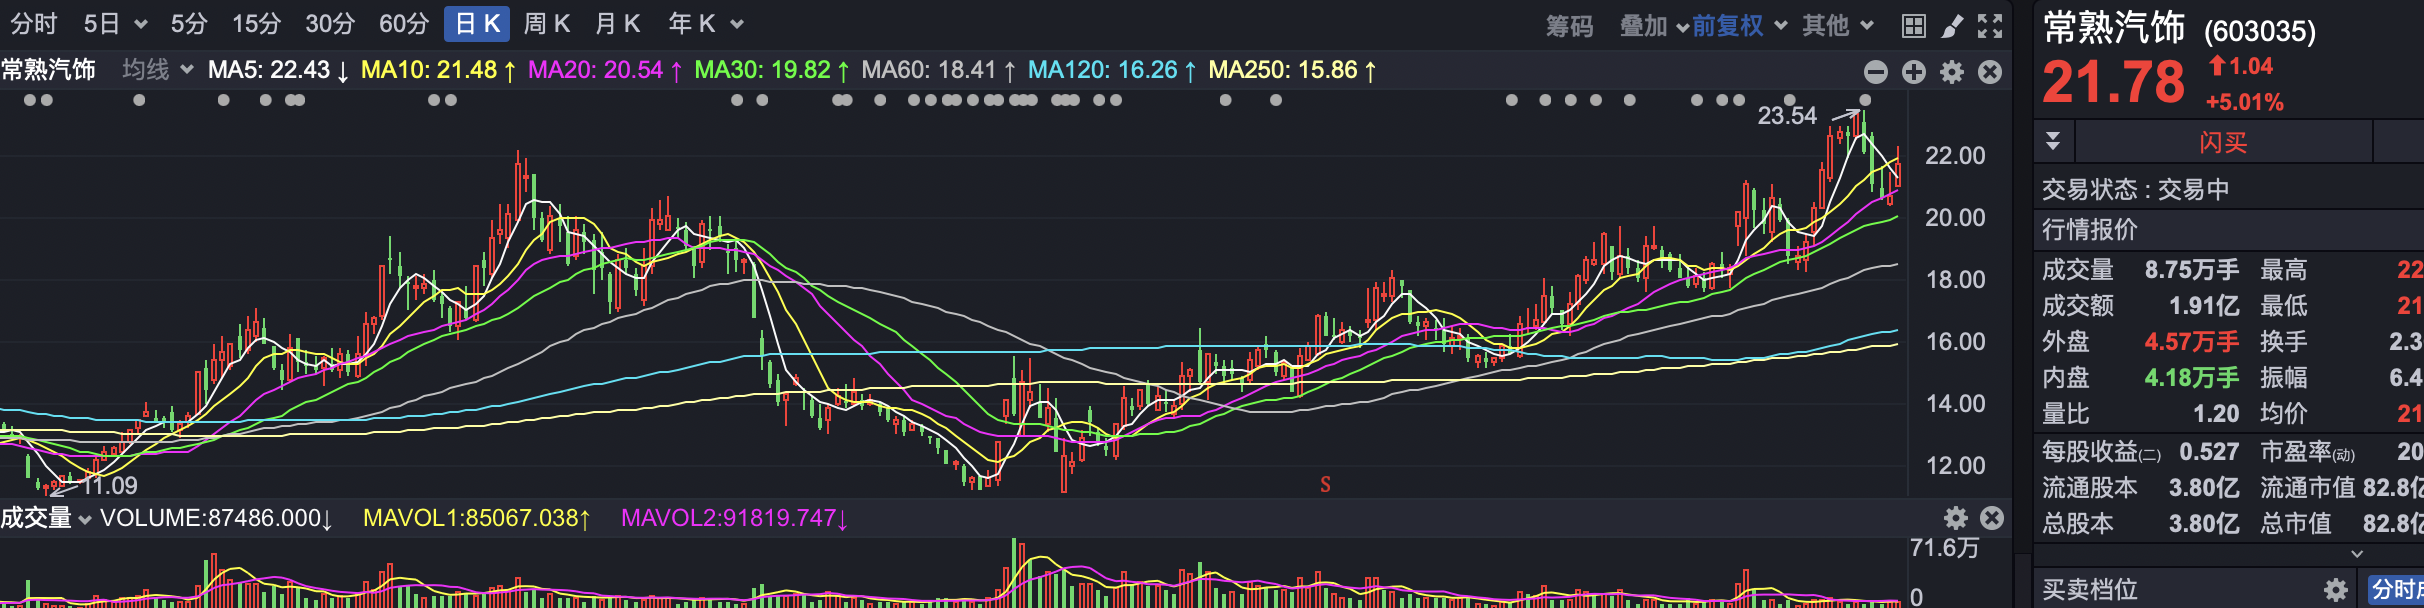Expand the quote details chevron below 总股本
The height and width of the screenshot is (608, 2424).
click(2357, 553)
